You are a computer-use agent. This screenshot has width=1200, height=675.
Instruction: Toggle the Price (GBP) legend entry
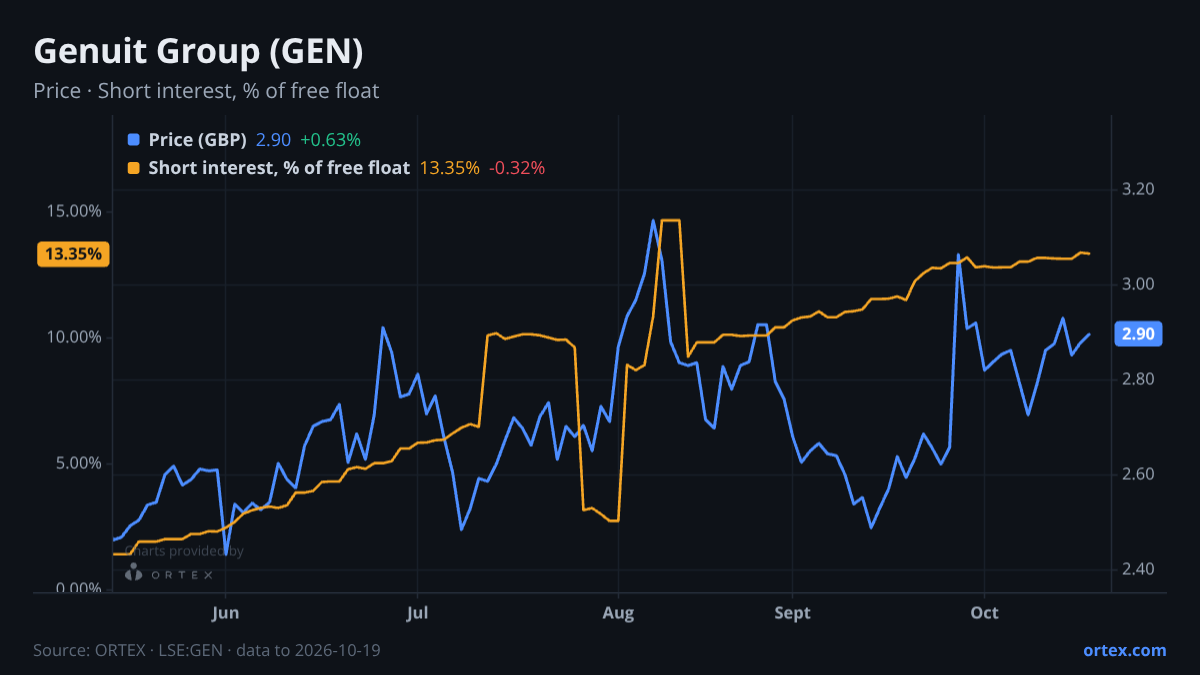(x=197, y=140)
